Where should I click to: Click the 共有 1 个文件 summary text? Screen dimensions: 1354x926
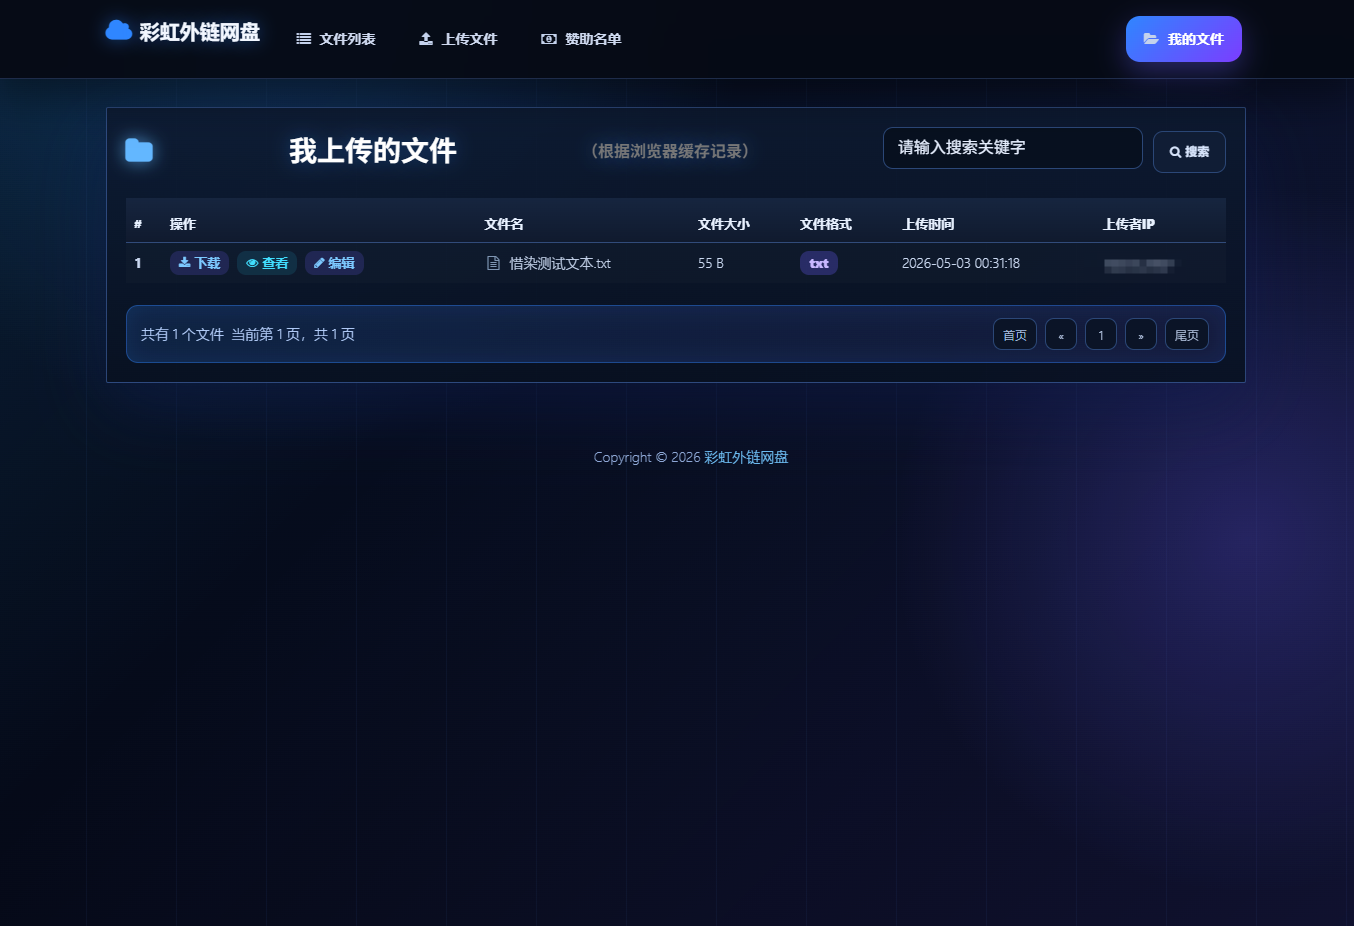tap(182, 334)
